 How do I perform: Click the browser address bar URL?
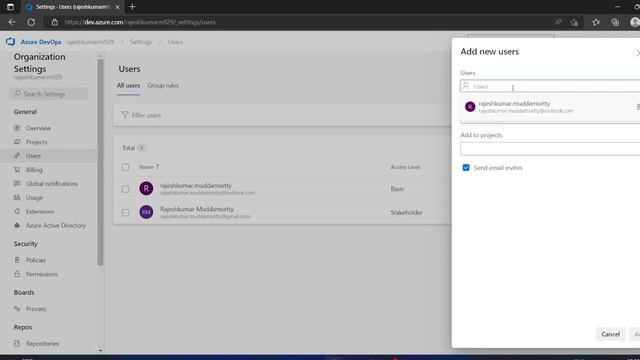point(140,22)
